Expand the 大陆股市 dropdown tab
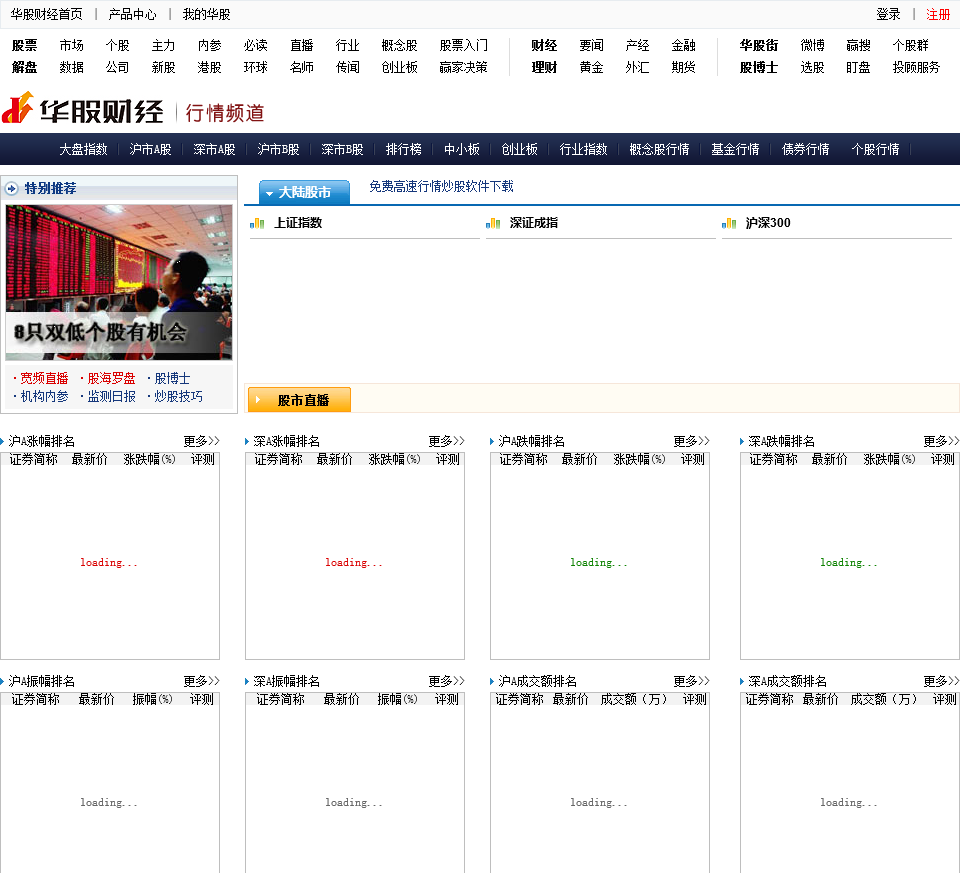960x873 pixels. pos(304,192)
